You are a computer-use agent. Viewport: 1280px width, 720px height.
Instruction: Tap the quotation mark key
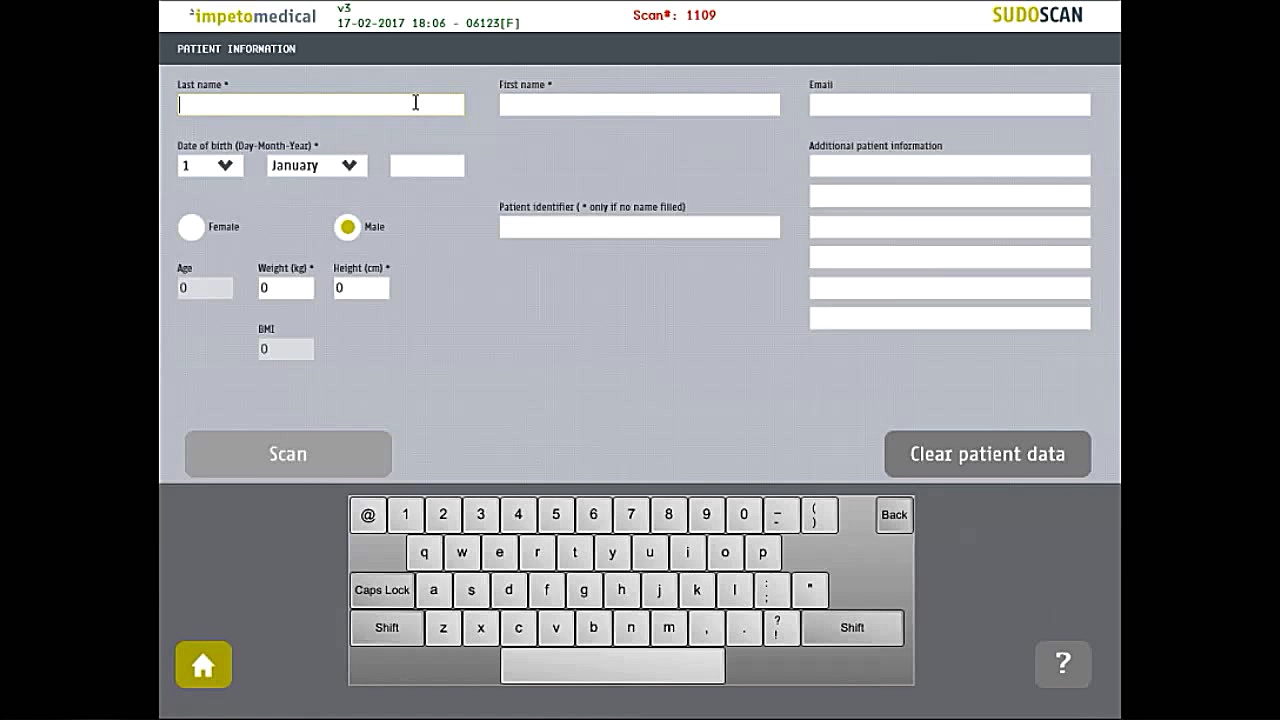810,590
